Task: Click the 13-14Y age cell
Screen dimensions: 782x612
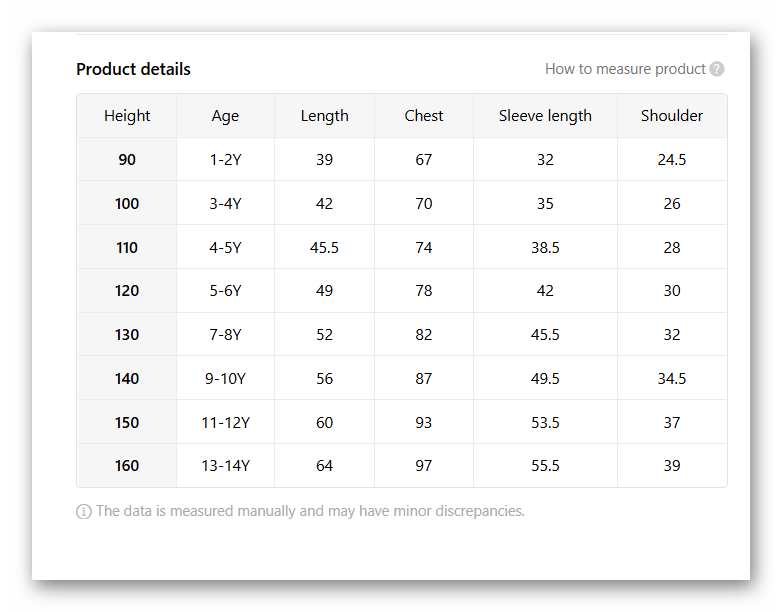Action: pyautogui.click(x=225, y=466)
